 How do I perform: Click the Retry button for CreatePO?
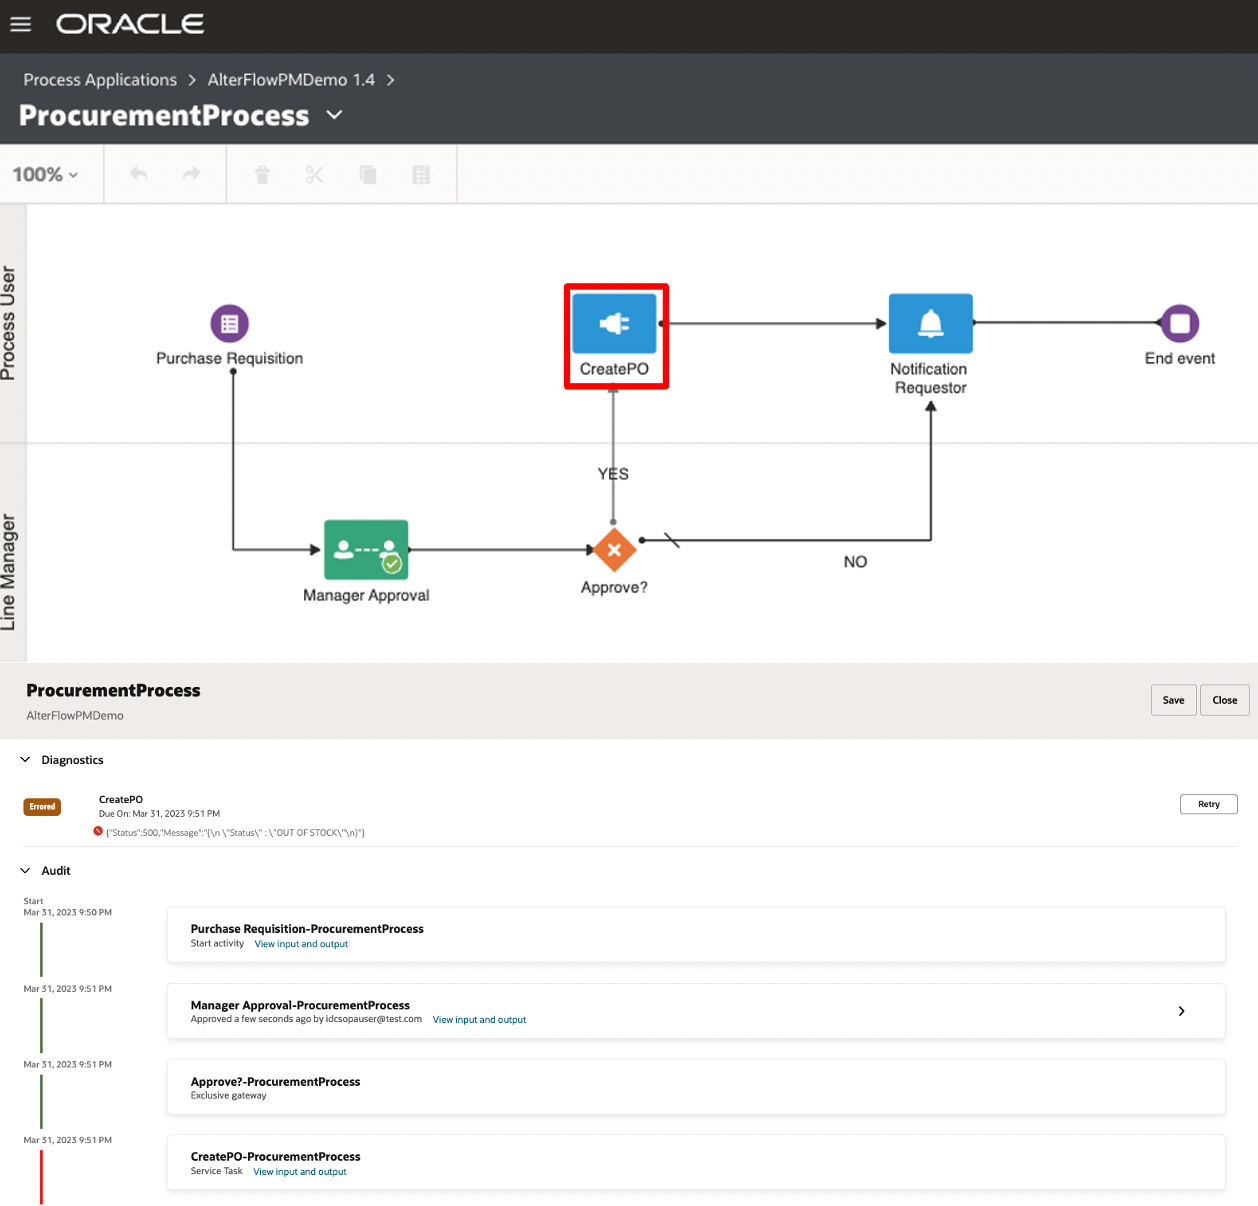1208,804
